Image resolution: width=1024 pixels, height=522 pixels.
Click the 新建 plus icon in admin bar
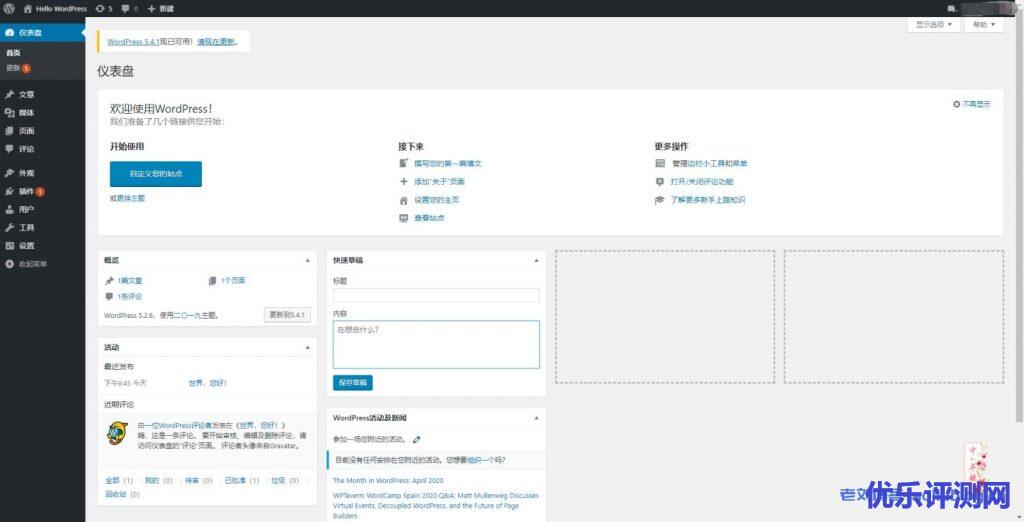(152, 8)
